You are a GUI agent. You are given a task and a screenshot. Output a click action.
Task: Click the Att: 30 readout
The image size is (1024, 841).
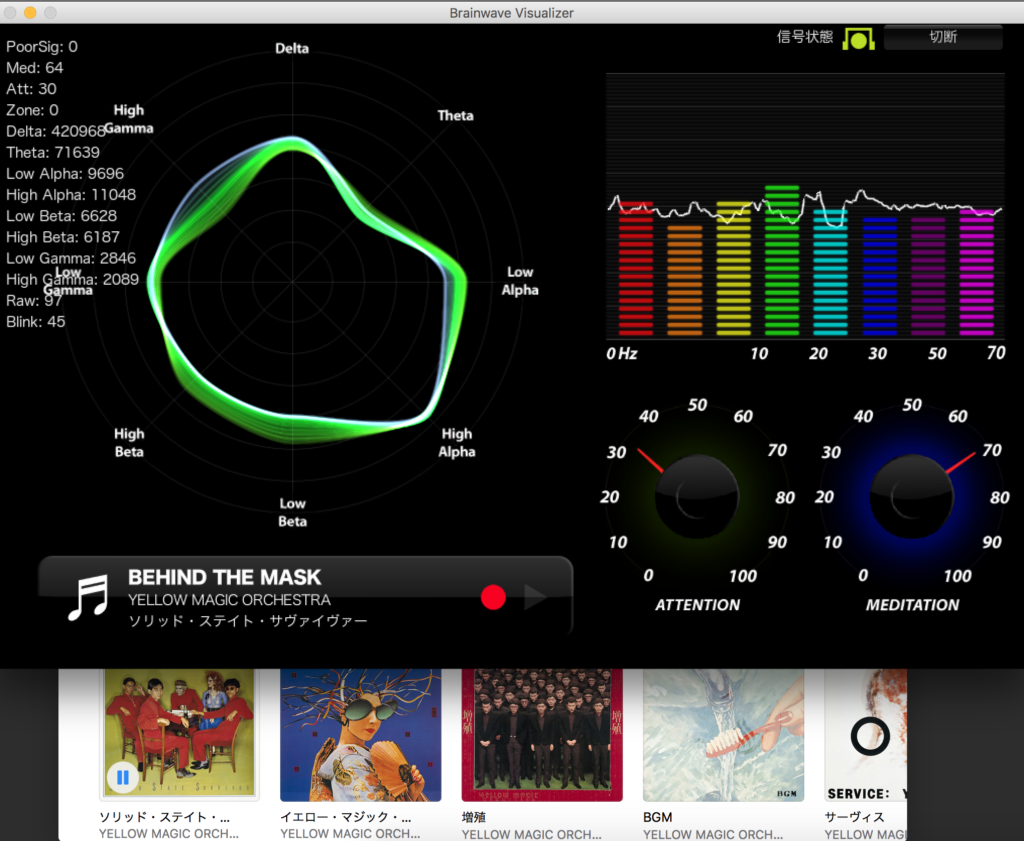(x=31, y=89)
